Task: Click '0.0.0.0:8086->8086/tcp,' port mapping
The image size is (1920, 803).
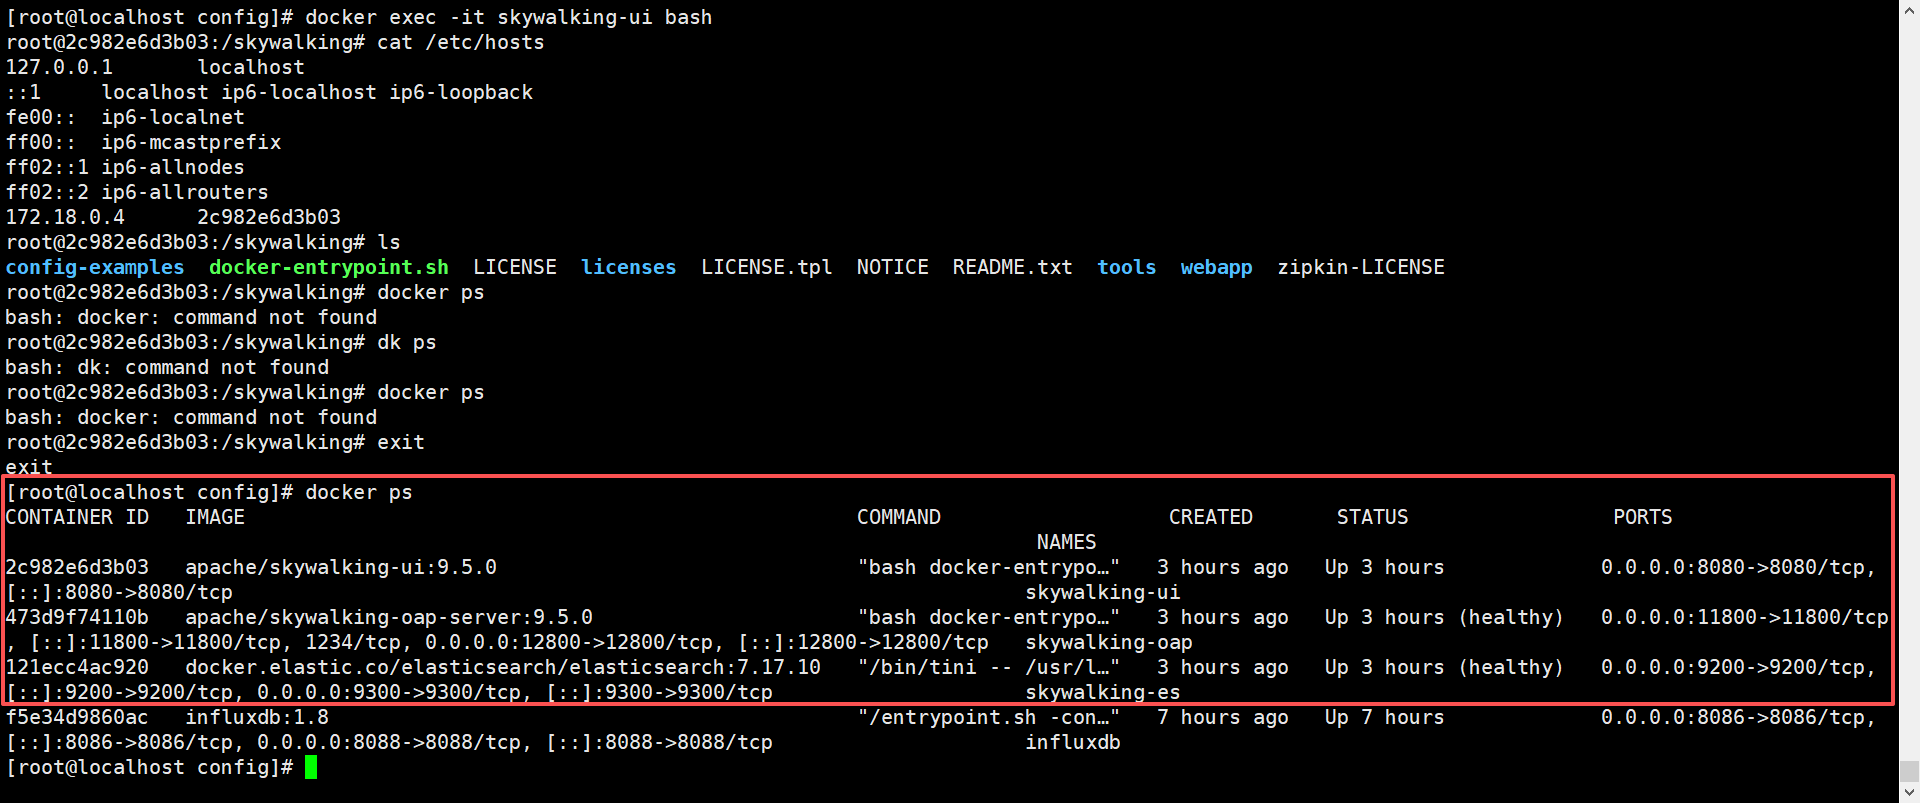Action: (x=1739, y=717)
